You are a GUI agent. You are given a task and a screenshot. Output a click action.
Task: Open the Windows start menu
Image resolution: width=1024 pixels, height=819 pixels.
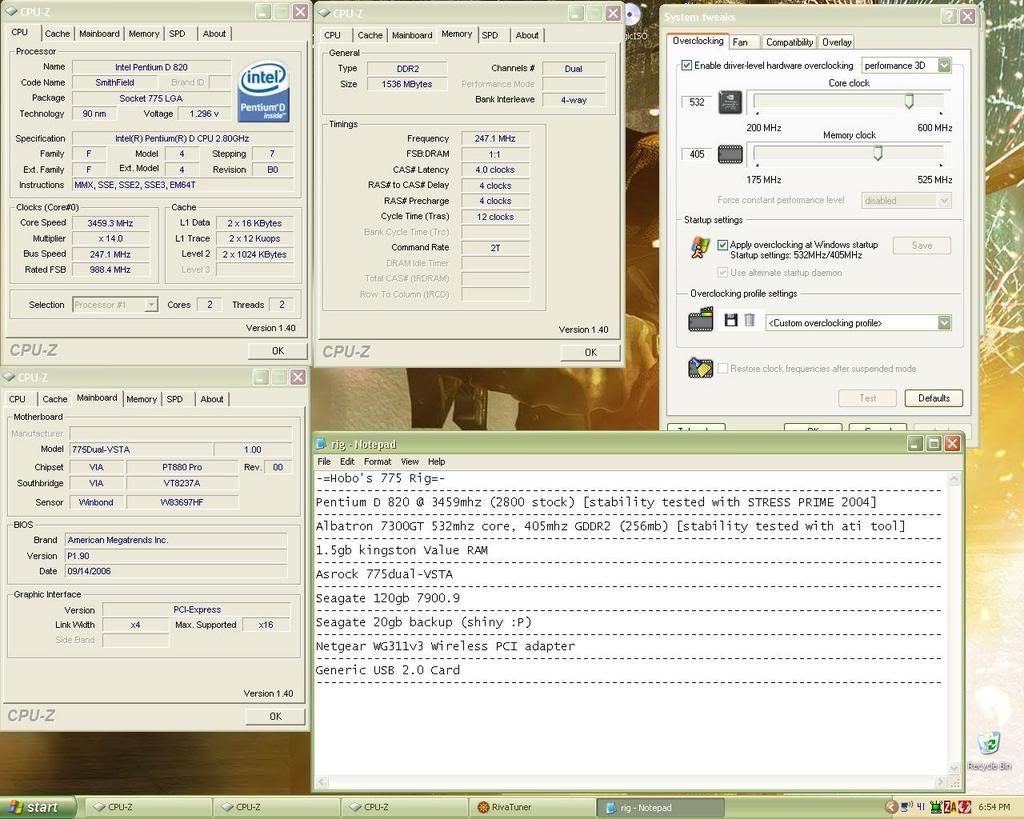pyautogui.click(x=38, y=807)
